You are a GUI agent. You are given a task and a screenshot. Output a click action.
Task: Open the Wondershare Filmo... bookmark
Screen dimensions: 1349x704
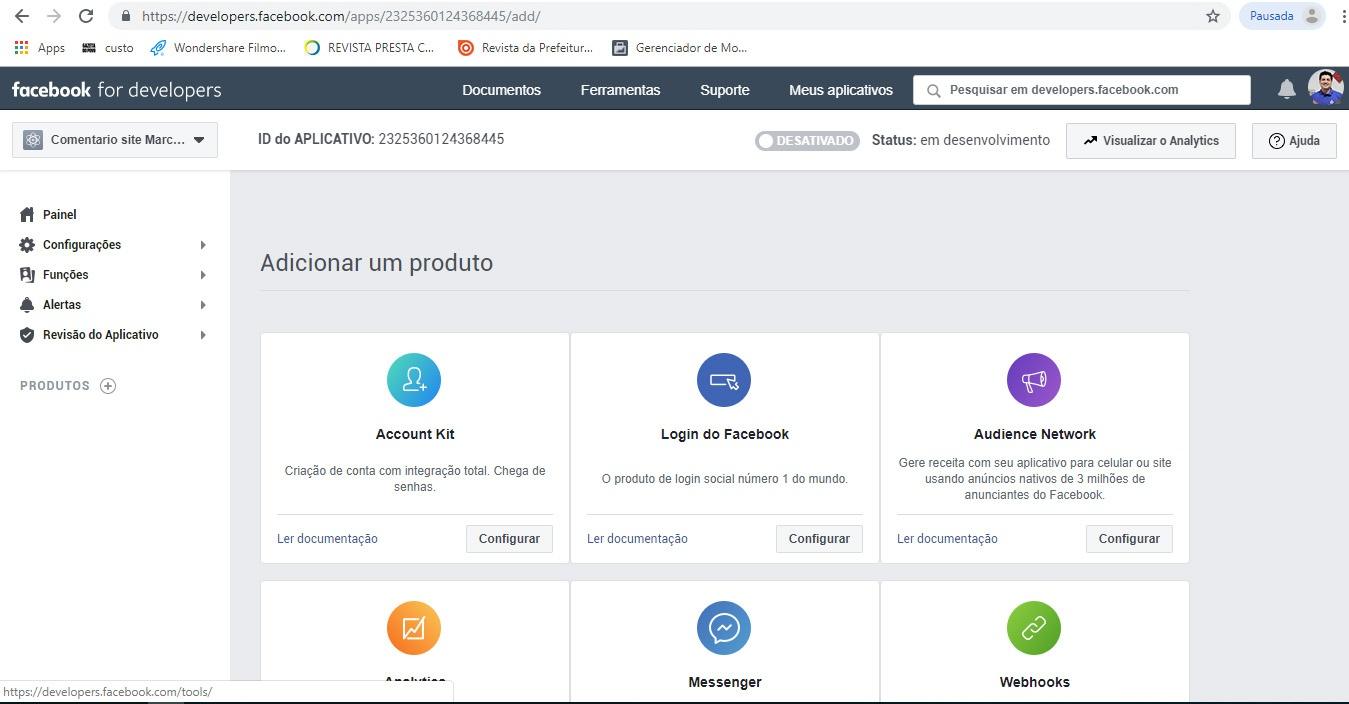click(x=218, y=47)
